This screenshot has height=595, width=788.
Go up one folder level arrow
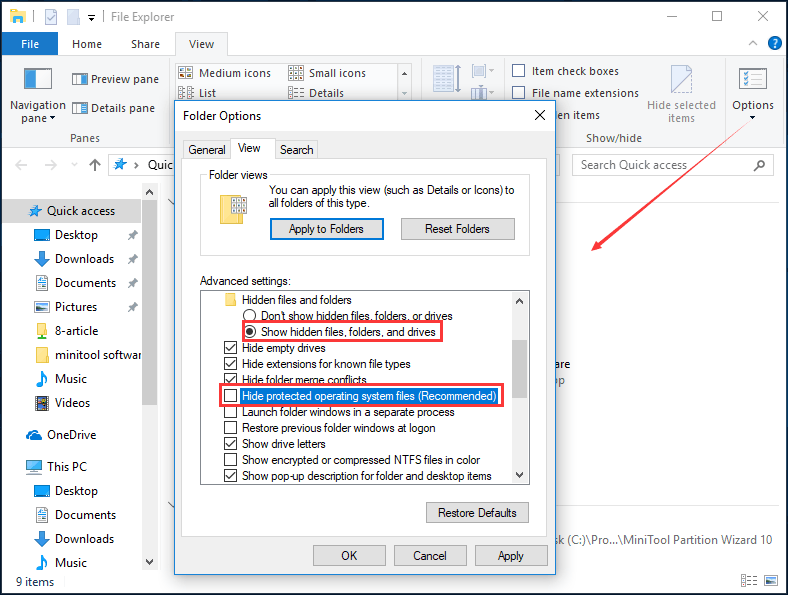click(x=95, y=165)
